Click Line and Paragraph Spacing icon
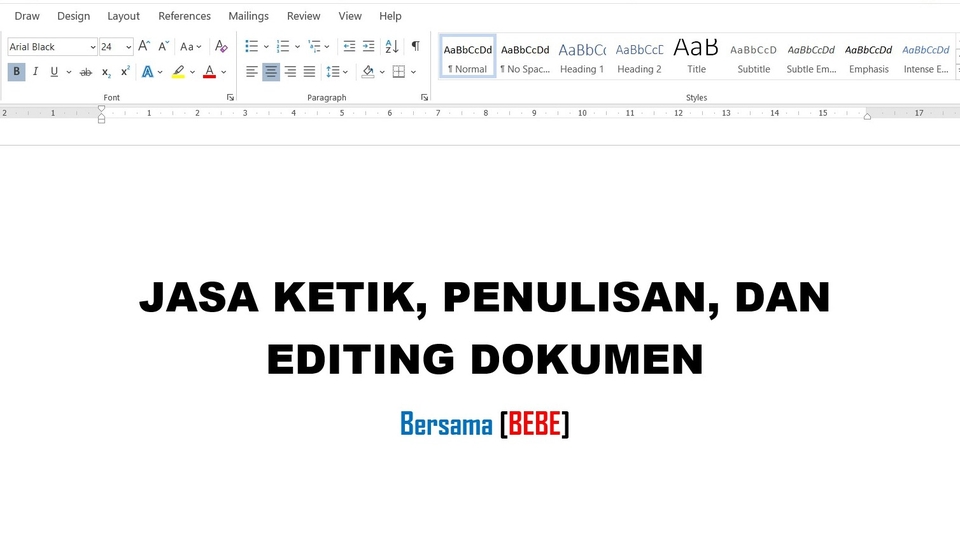The width and height of the screenshot is (960, 539). (332, 72)
